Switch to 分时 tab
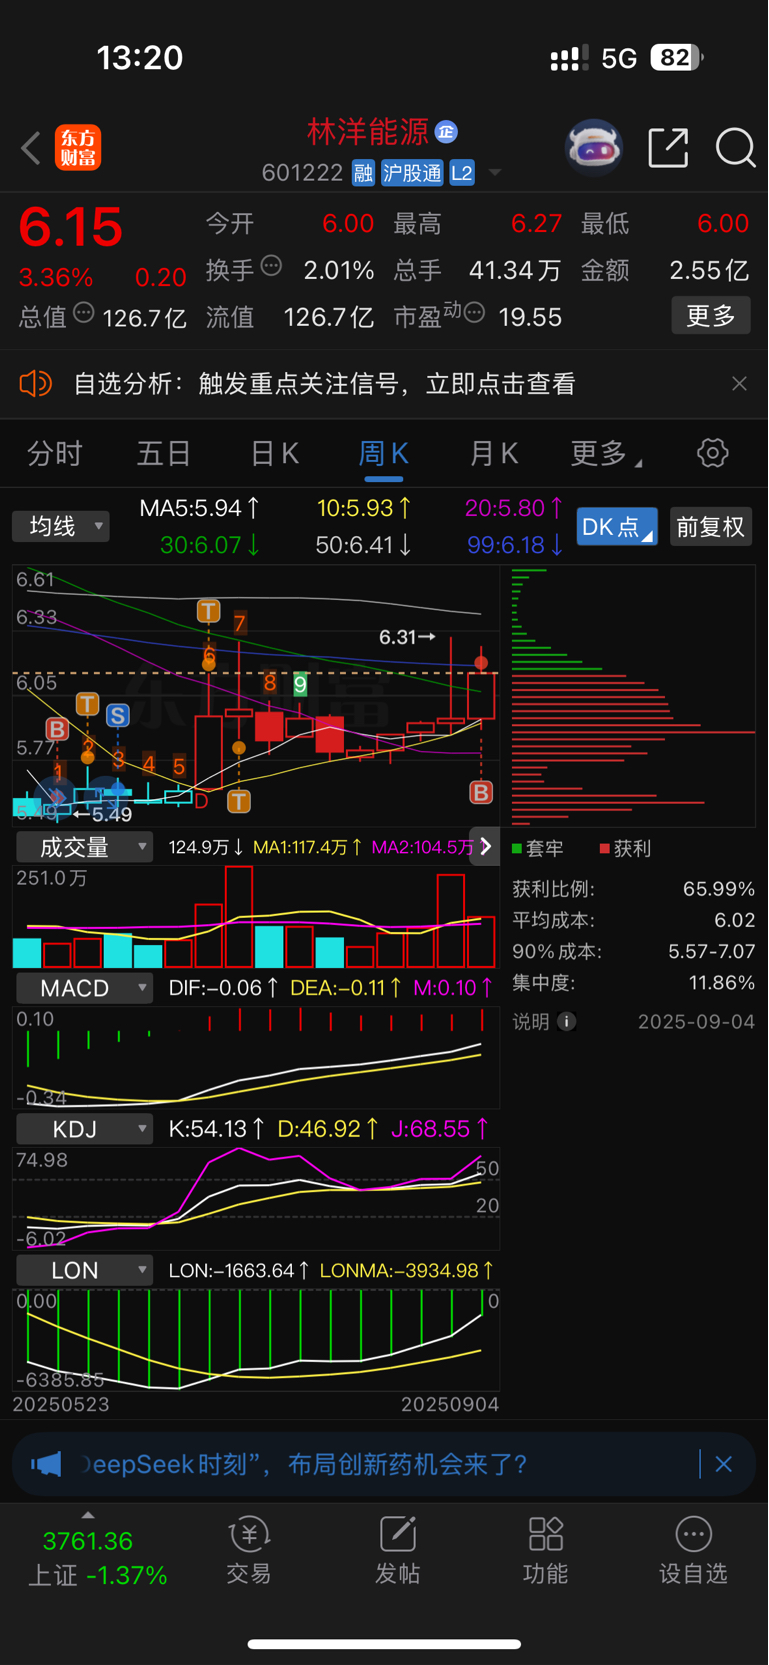This screenshot has height=1665, width=769. coord(55,454)
